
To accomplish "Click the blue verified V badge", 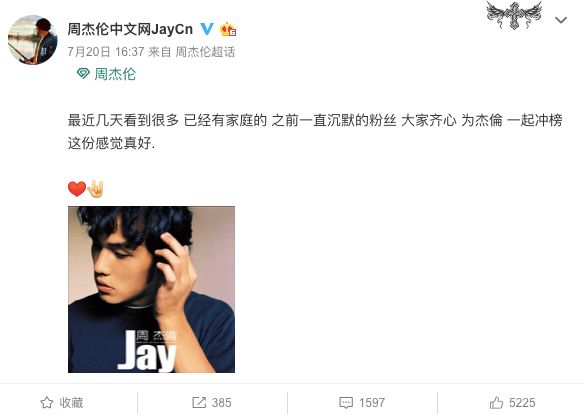I will (x=207, y=29).
